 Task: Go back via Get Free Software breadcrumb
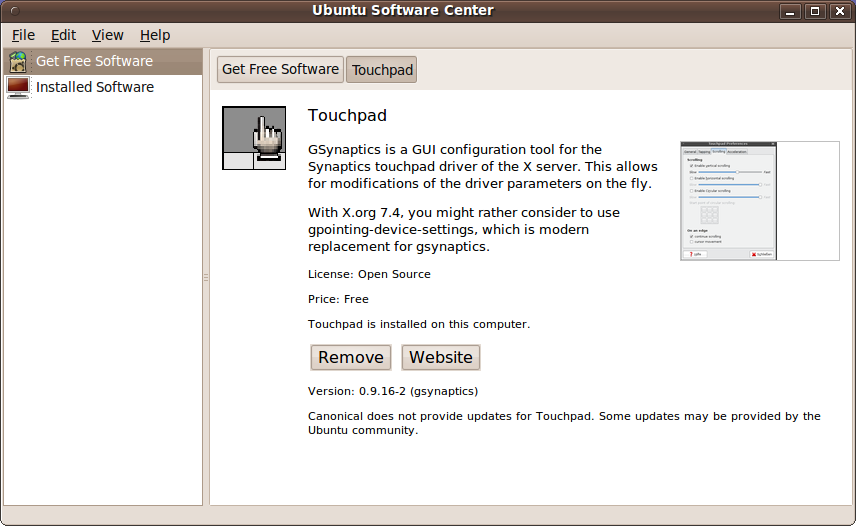point(280,69)
